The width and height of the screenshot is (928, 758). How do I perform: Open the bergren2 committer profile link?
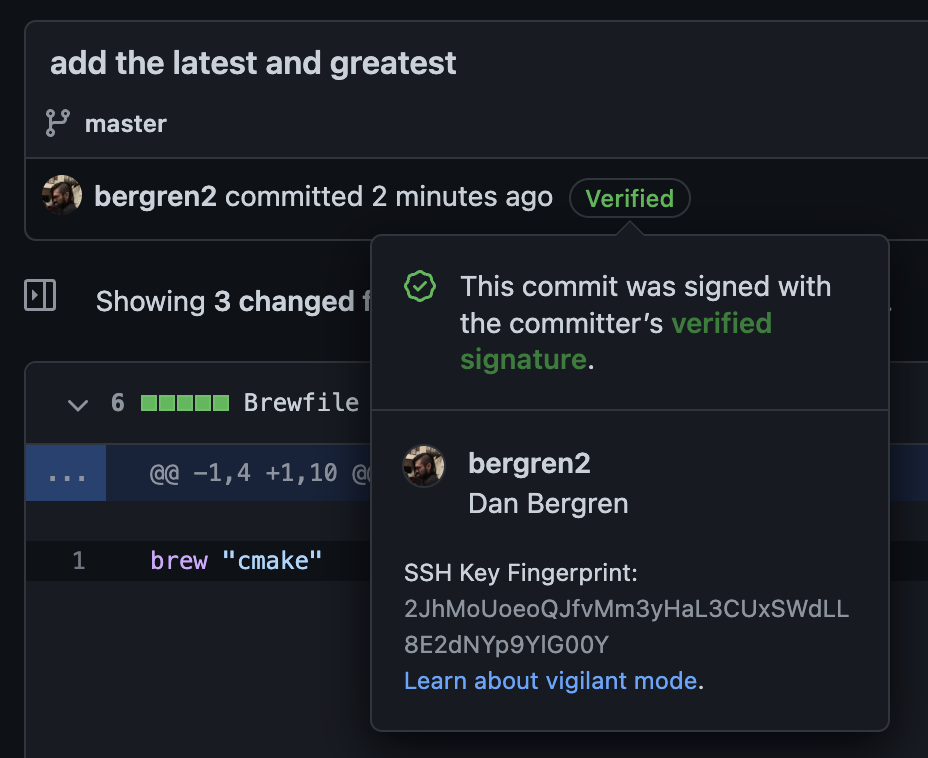click(x=155, y=196)
